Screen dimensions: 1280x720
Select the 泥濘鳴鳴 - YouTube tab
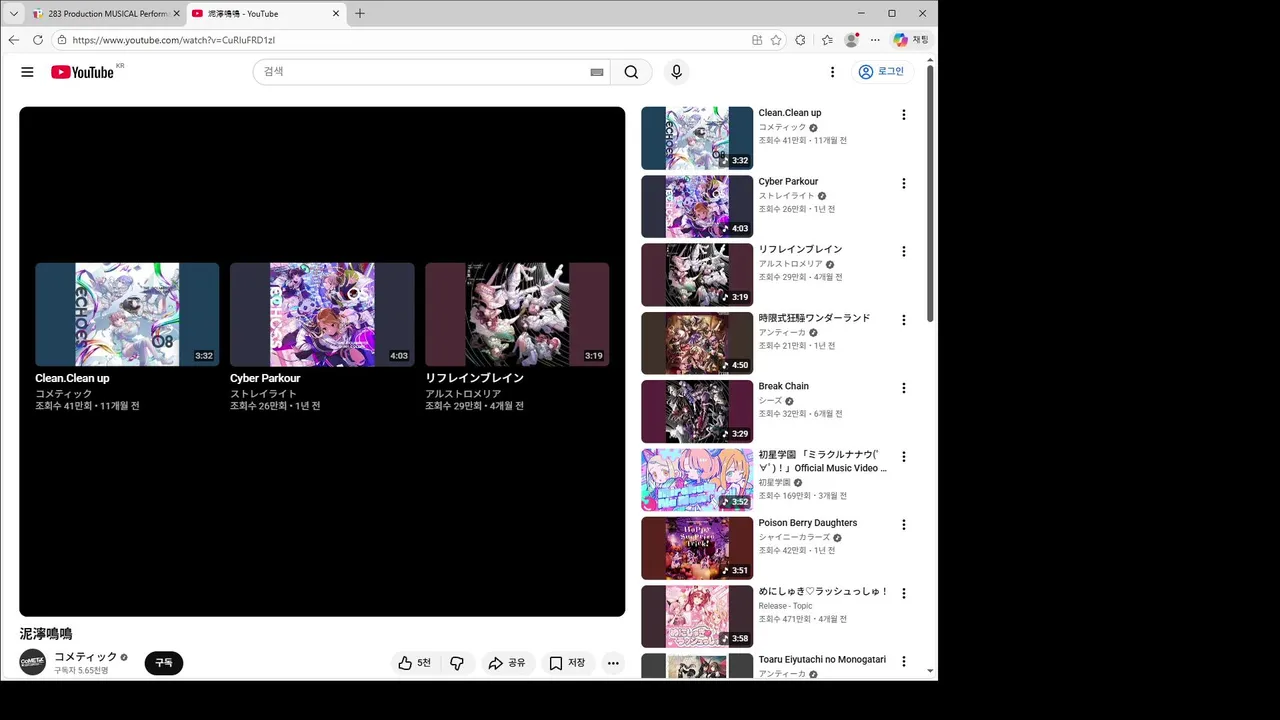coord(262,14)
